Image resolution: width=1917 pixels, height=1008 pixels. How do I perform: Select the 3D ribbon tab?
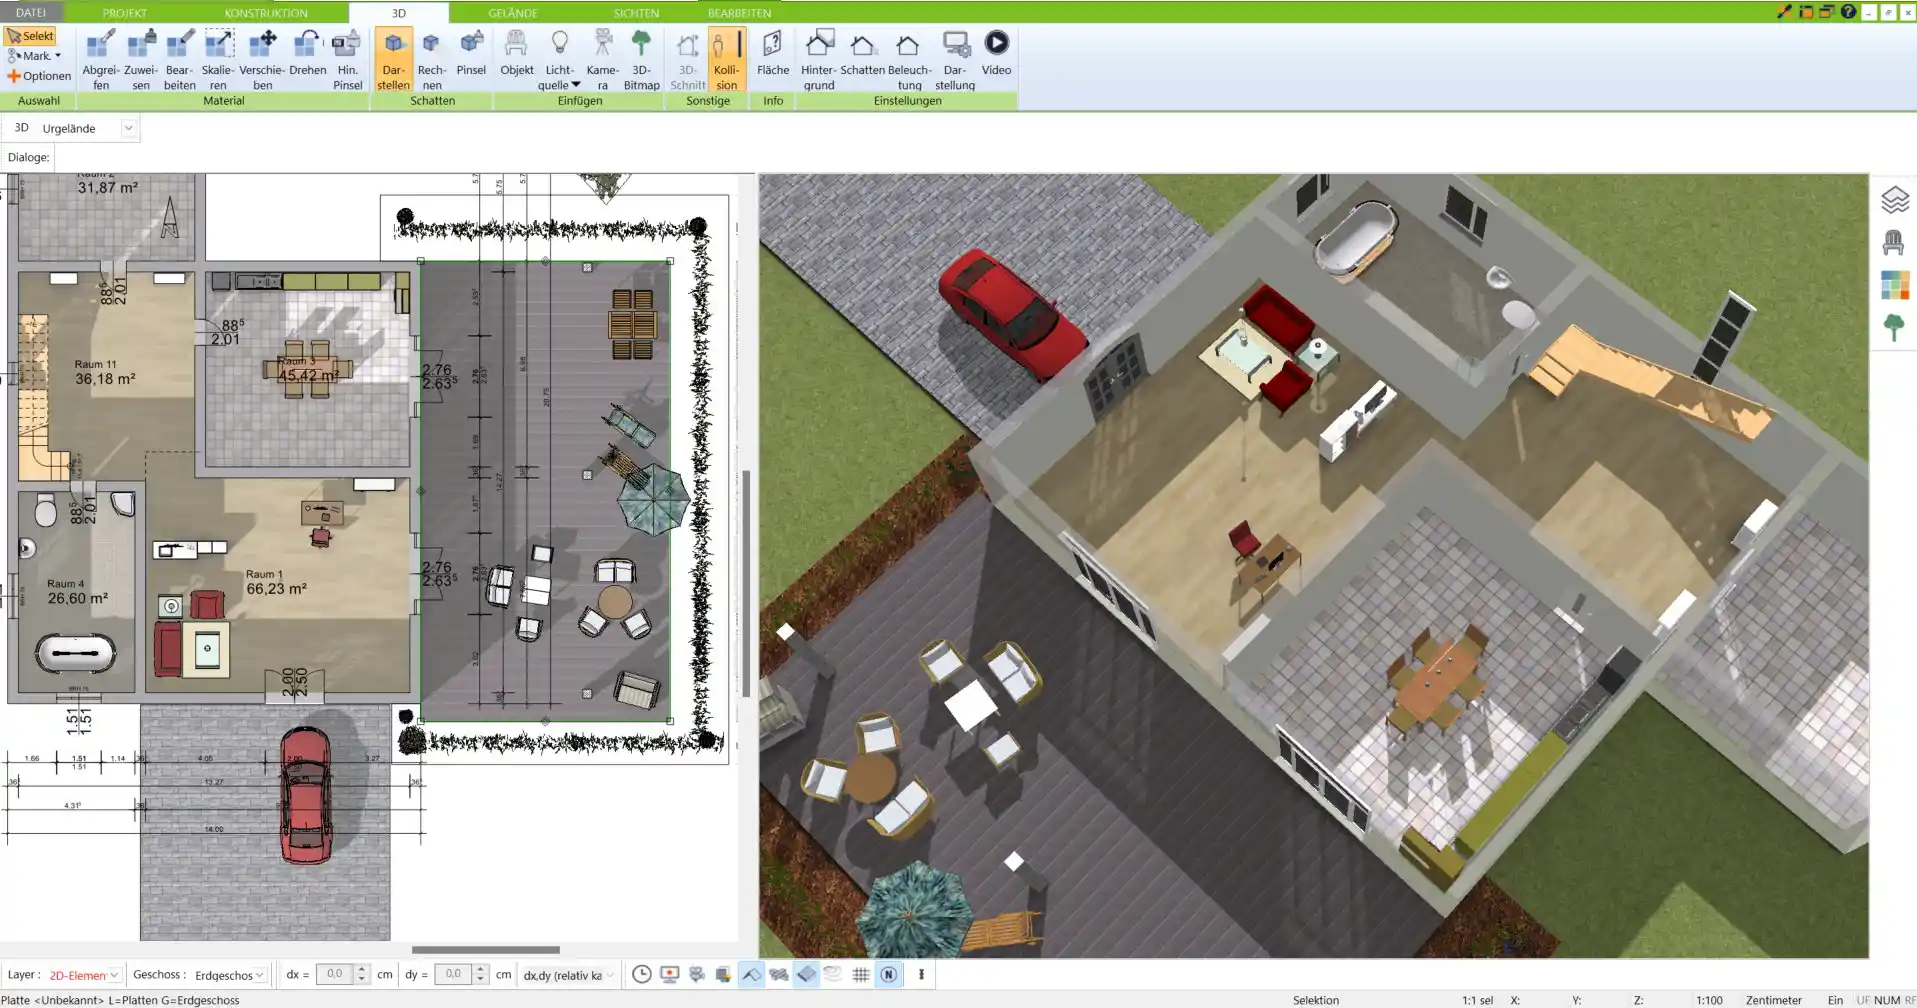399,13
